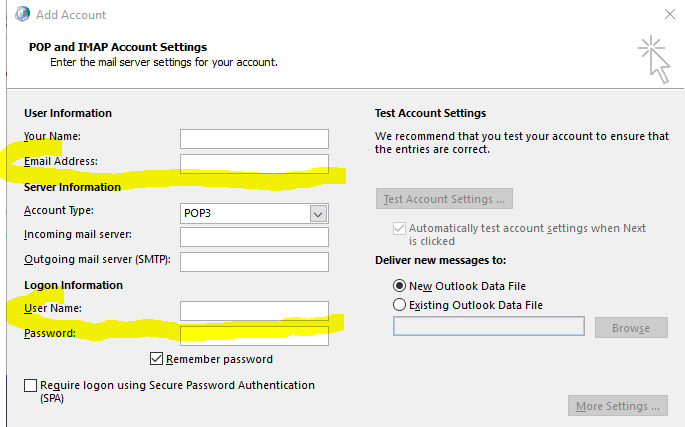
Task: Select New Outlook Data File option
Action: [399, 286]
